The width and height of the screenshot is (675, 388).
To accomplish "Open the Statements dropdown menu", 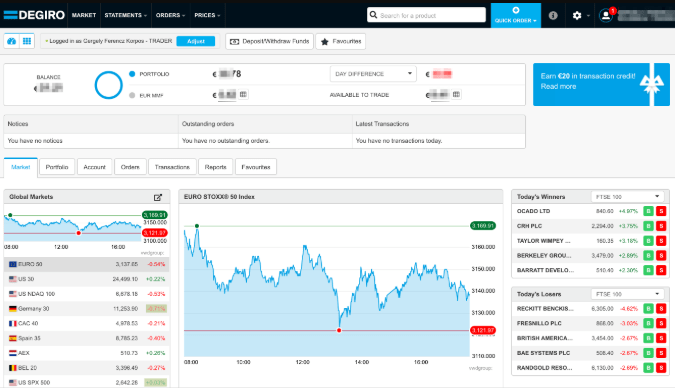I will coord(126,15).
